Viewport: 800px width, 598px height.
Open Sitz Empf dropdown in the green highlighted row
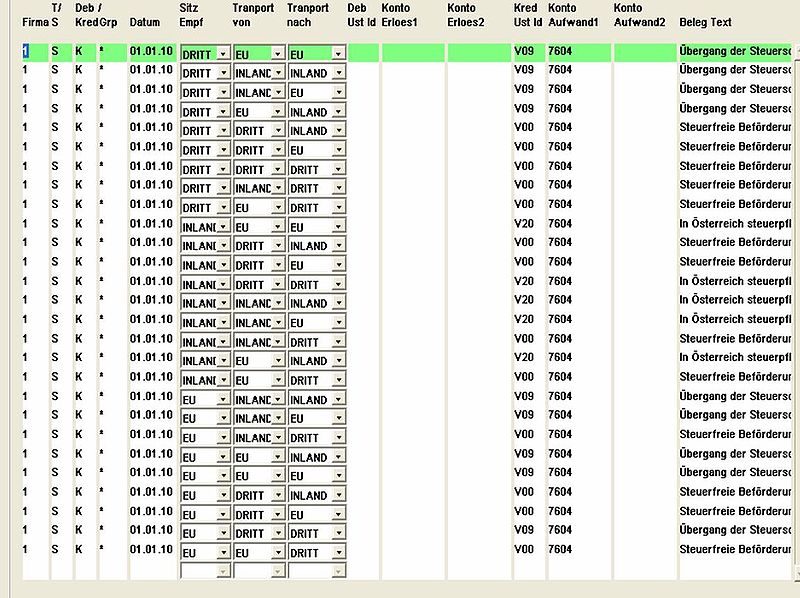(223, 54)
